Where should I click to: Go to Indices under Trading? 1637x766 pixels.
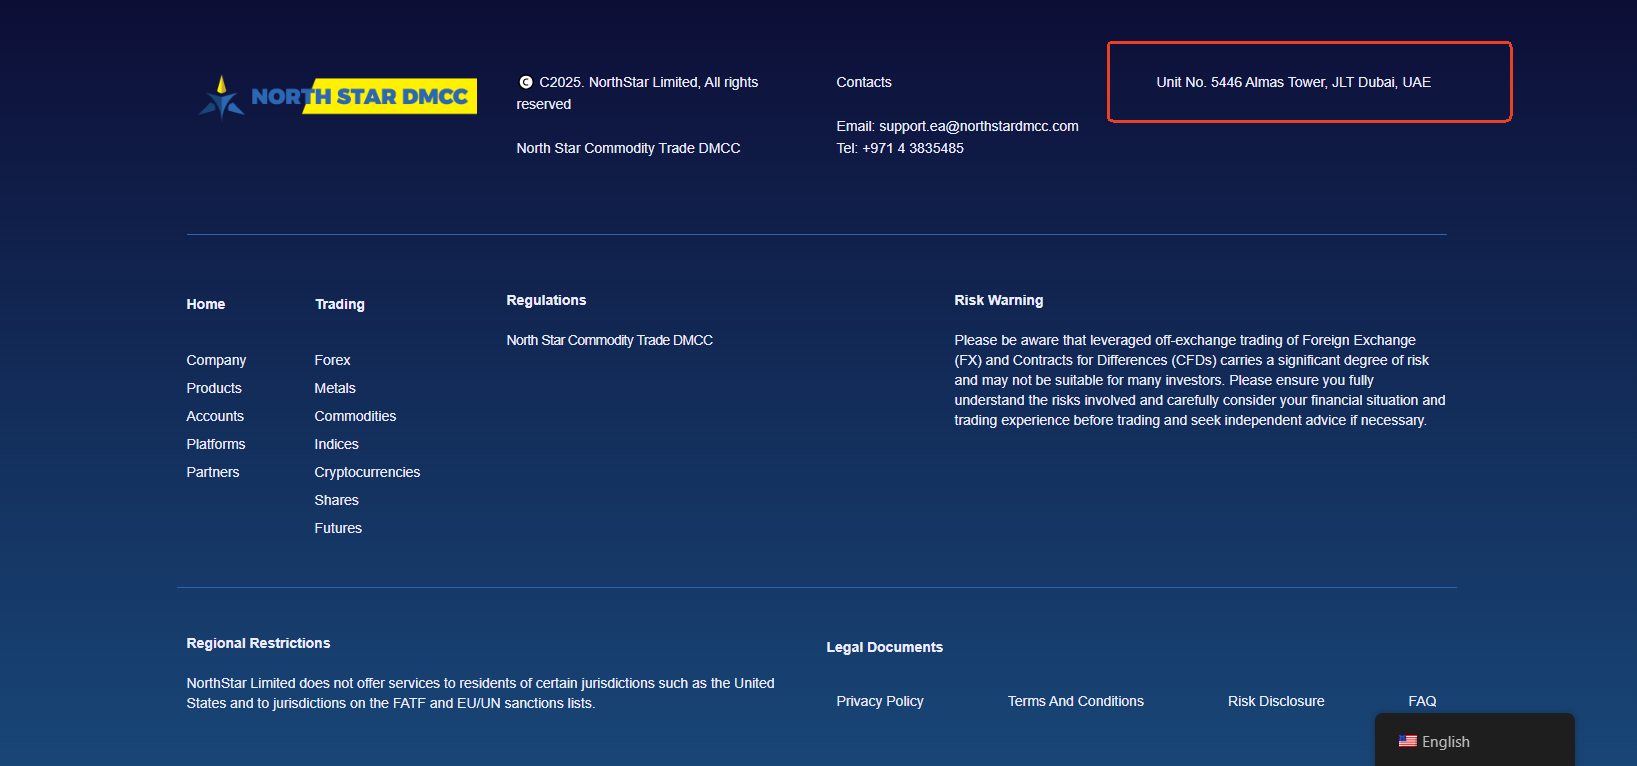pyautogui.click(x=336, y=444)
